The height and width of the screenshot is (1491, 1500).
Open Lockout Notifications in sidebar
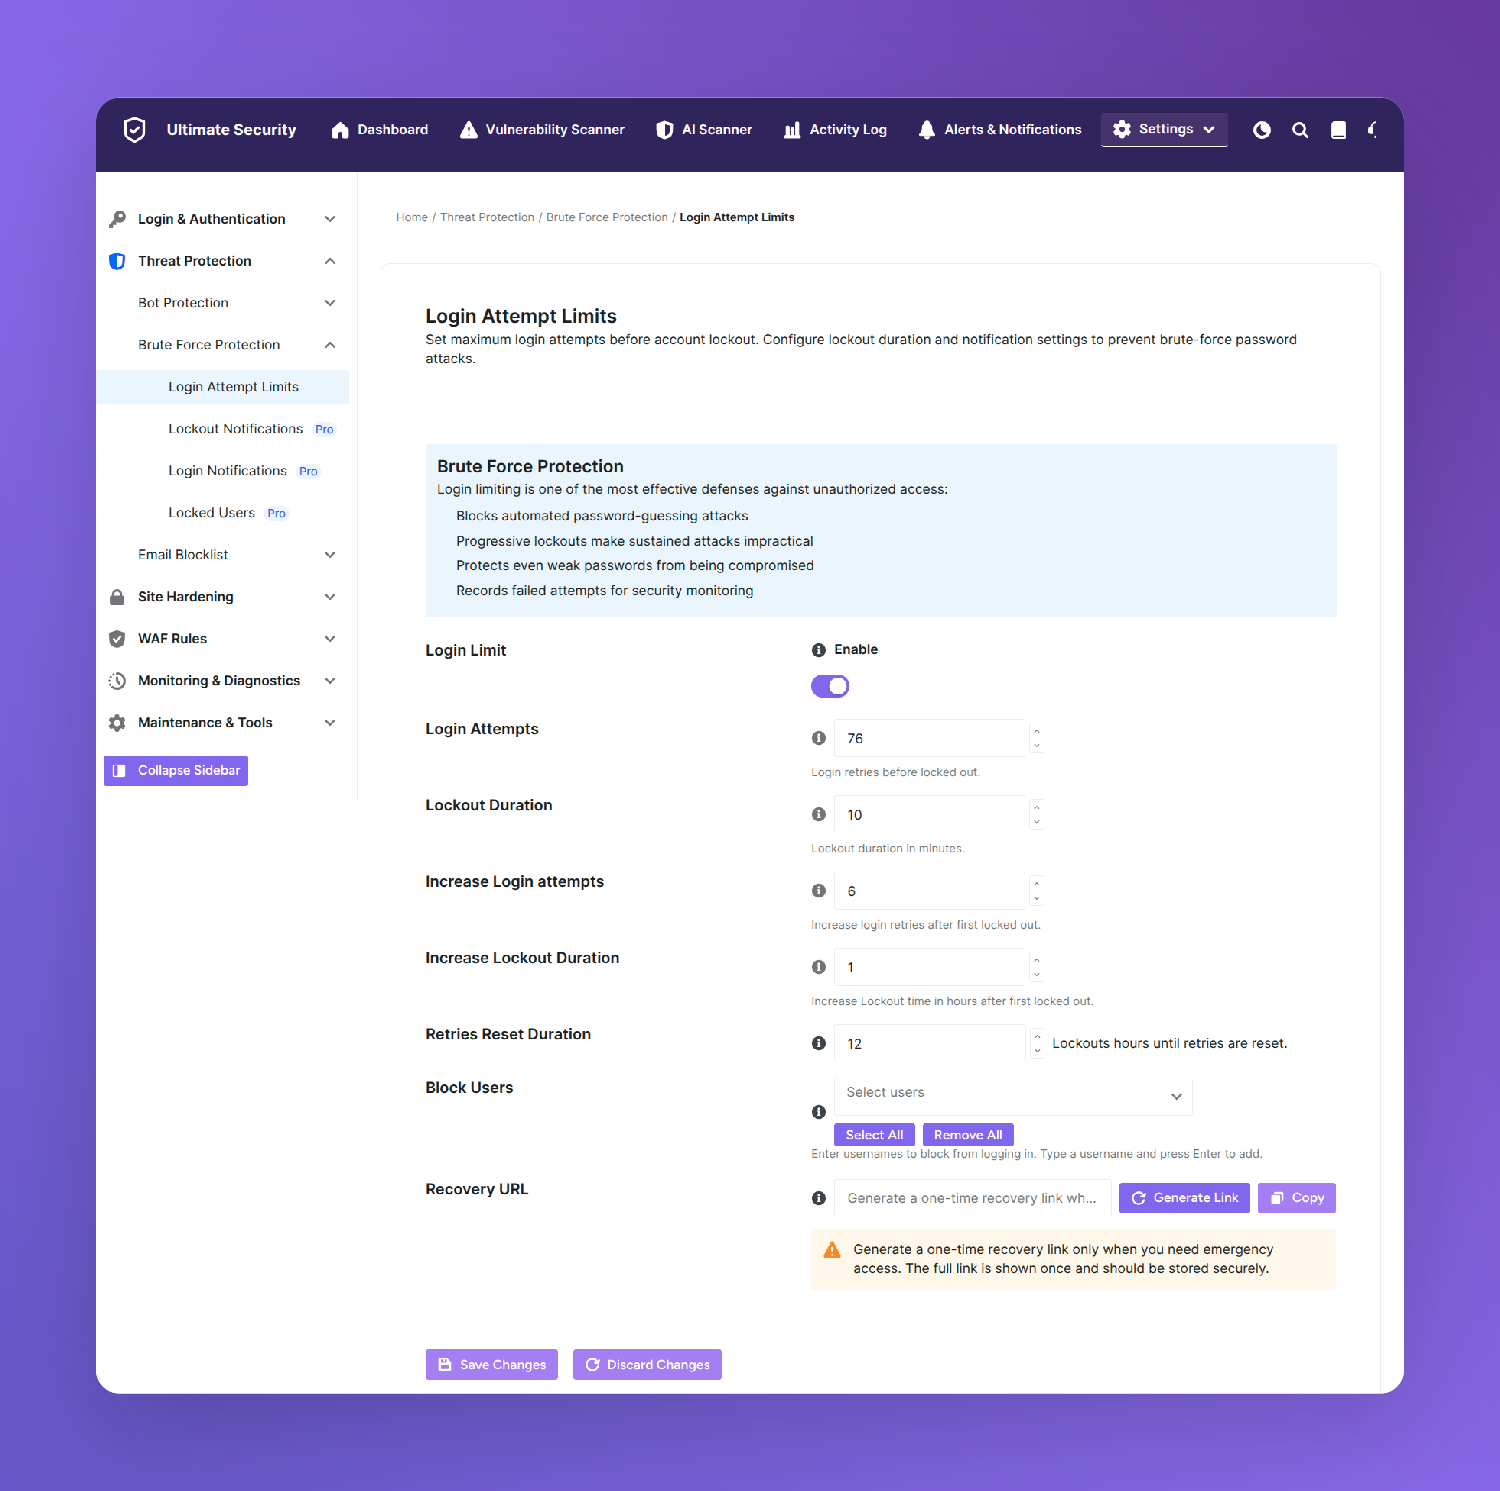(235, 429)
